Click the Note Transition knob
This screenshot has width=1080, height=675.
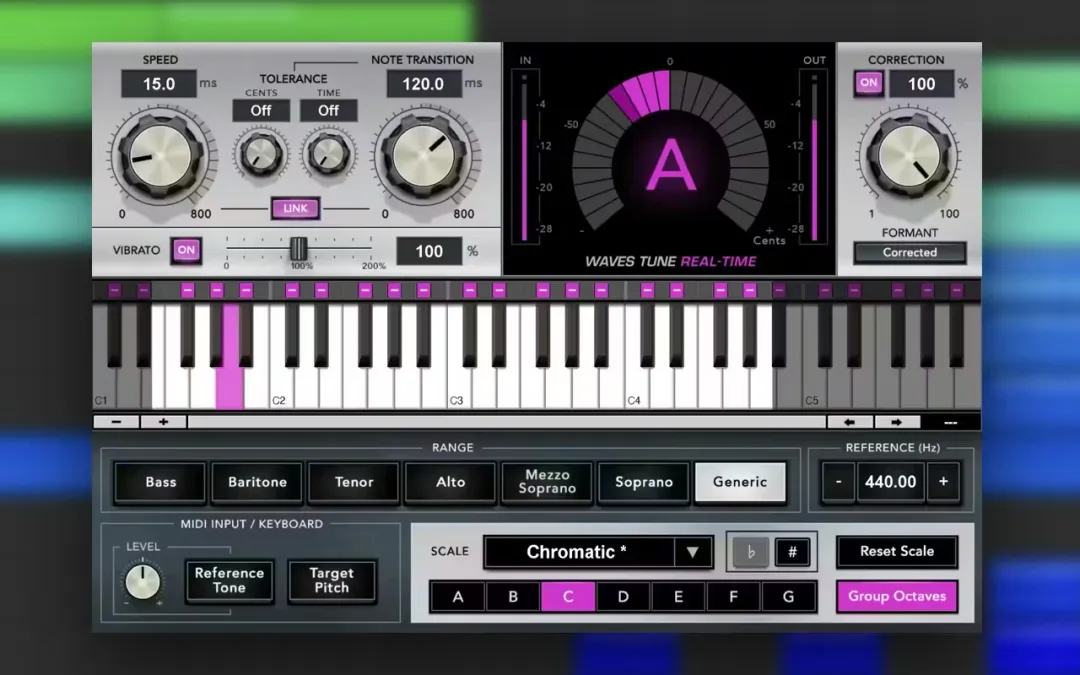tap(423, 156)
